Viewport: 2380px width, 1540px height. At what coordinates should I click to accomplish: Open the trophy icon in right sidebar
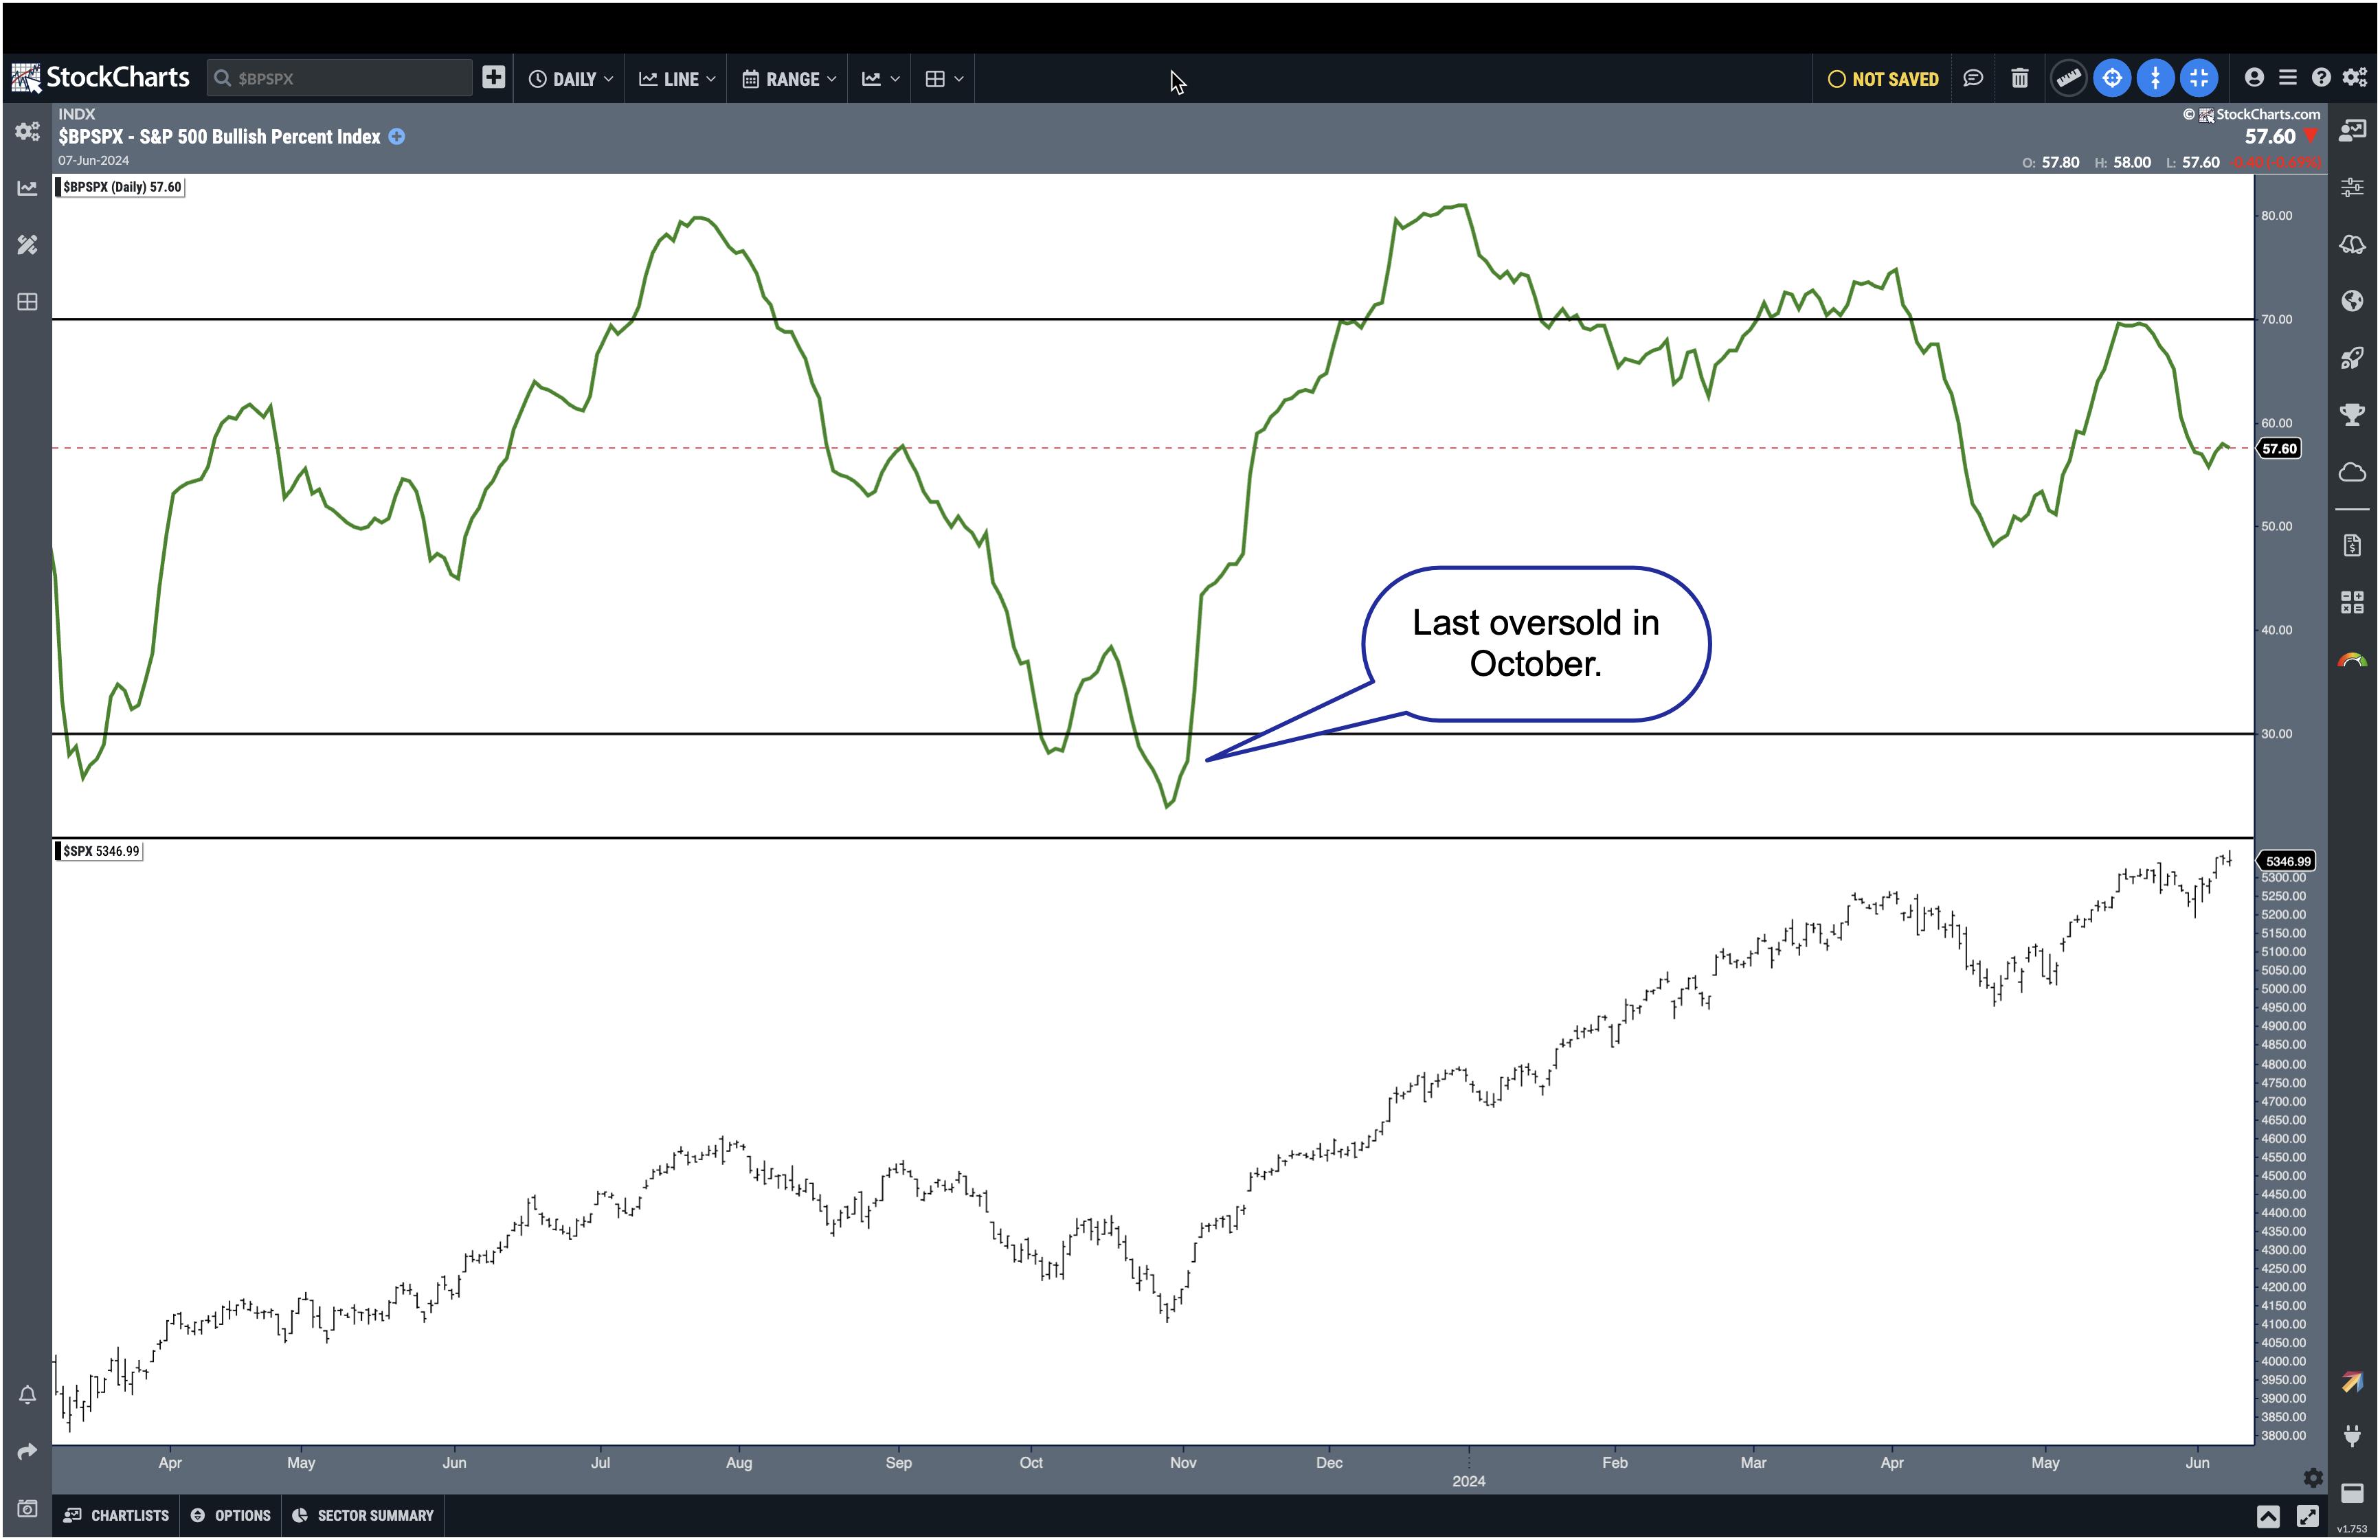point(2352,415)
